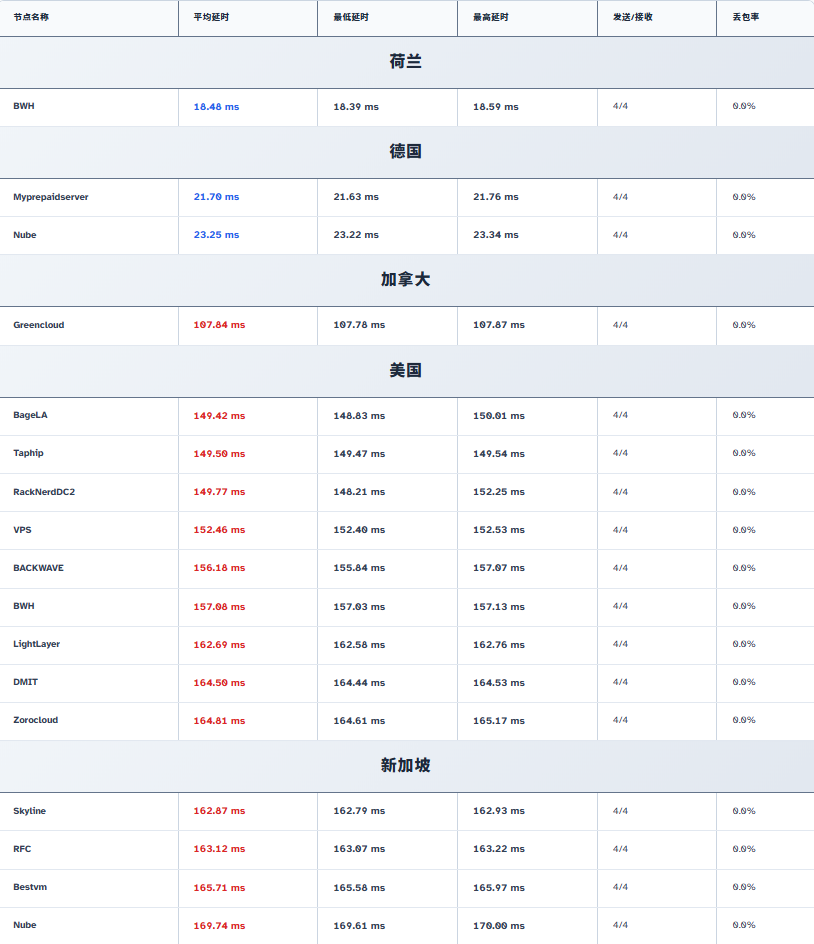This screenshot has width=814, height=944.
Task: Collapse the 加拿大 section header
Action: (406, 280)
